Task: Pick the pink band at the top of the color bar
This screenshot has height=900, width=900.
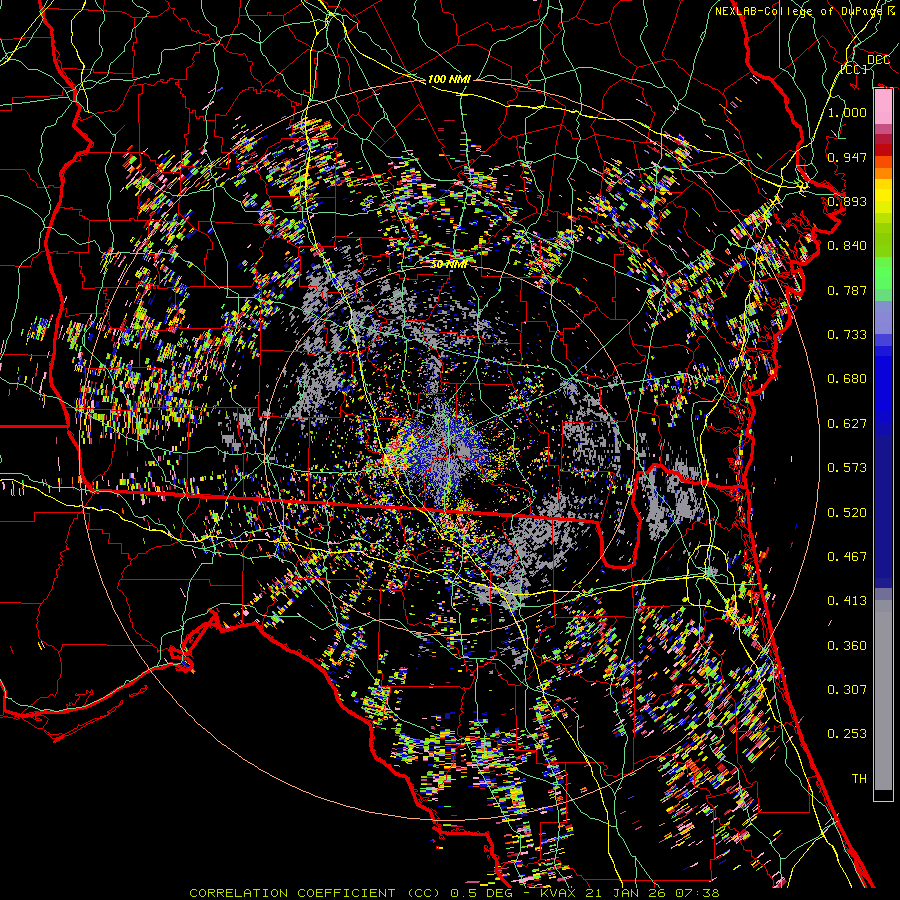Action: pyautogui.click(x=883, y=106)
